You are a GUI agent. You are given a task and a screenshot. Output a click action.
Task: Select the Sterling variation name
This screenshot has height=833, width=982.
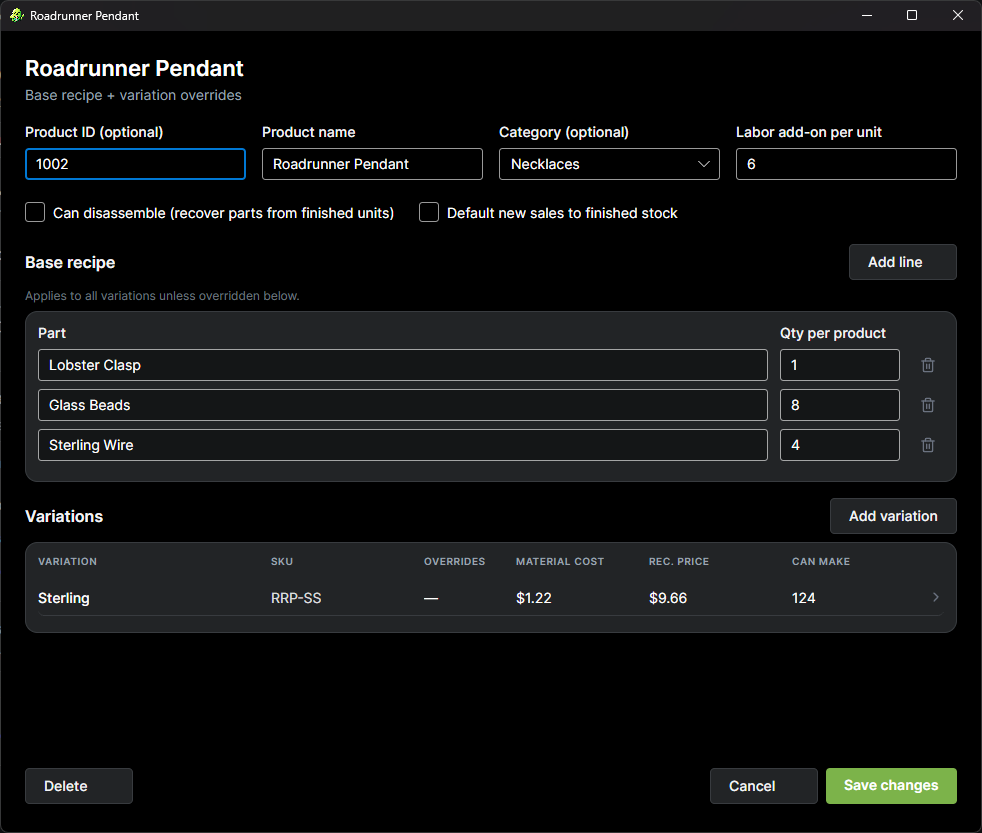64,598
